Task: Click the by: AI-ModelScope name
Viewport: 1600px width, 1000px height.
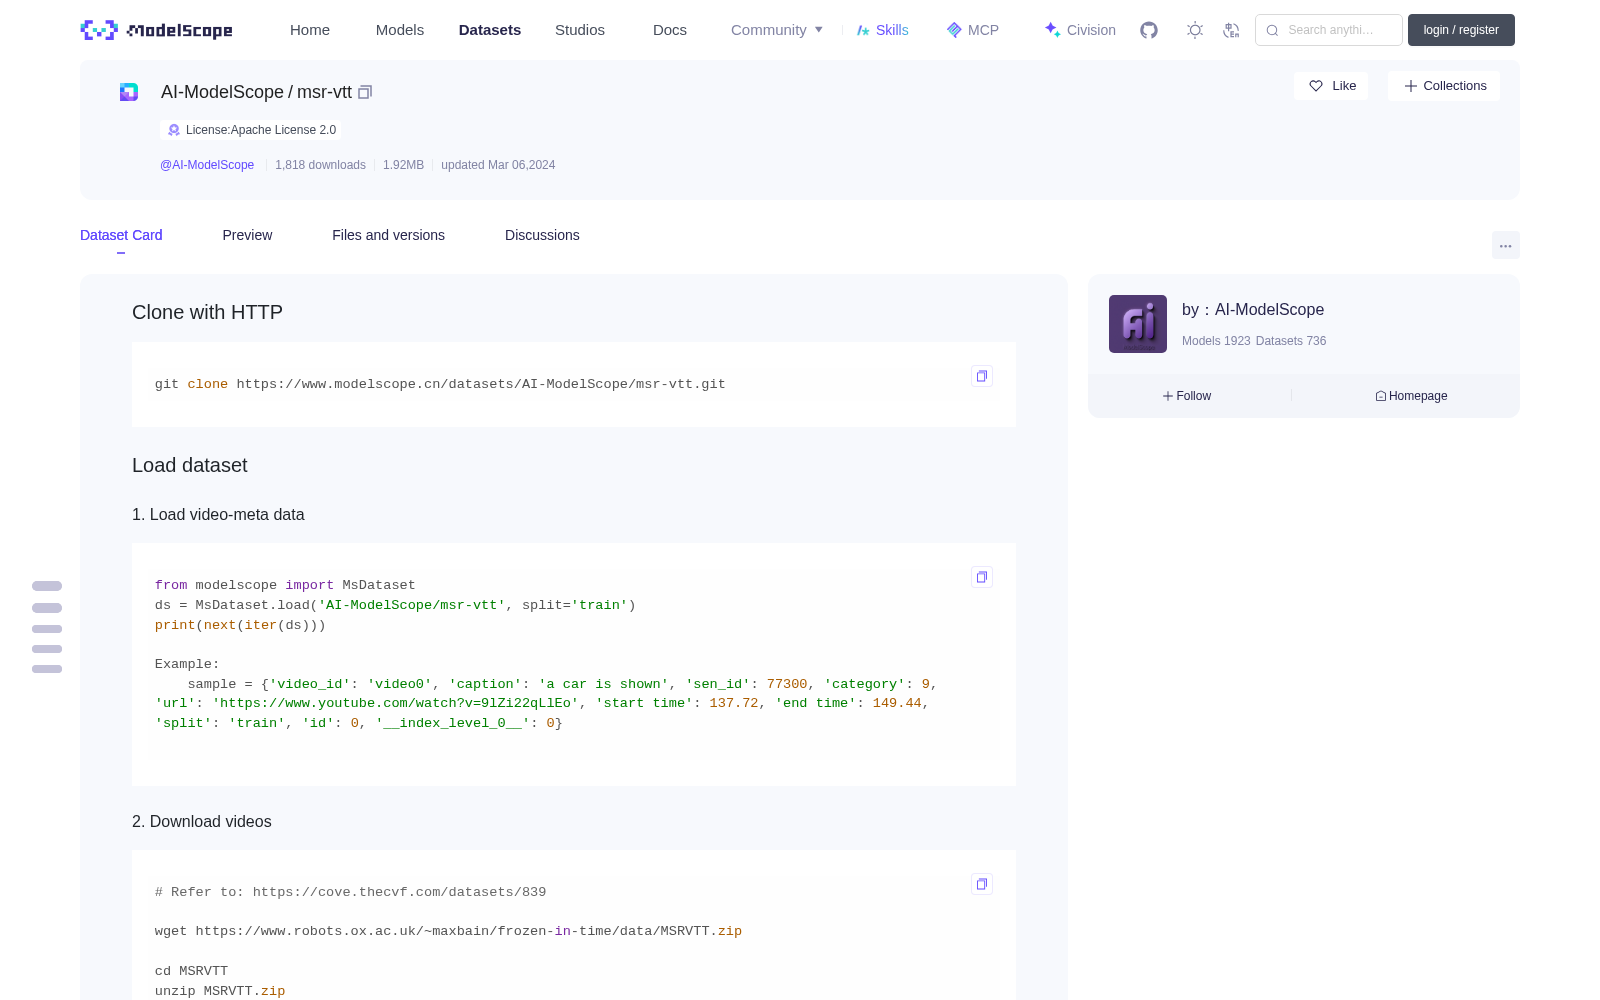Action: pos(1253,310)
